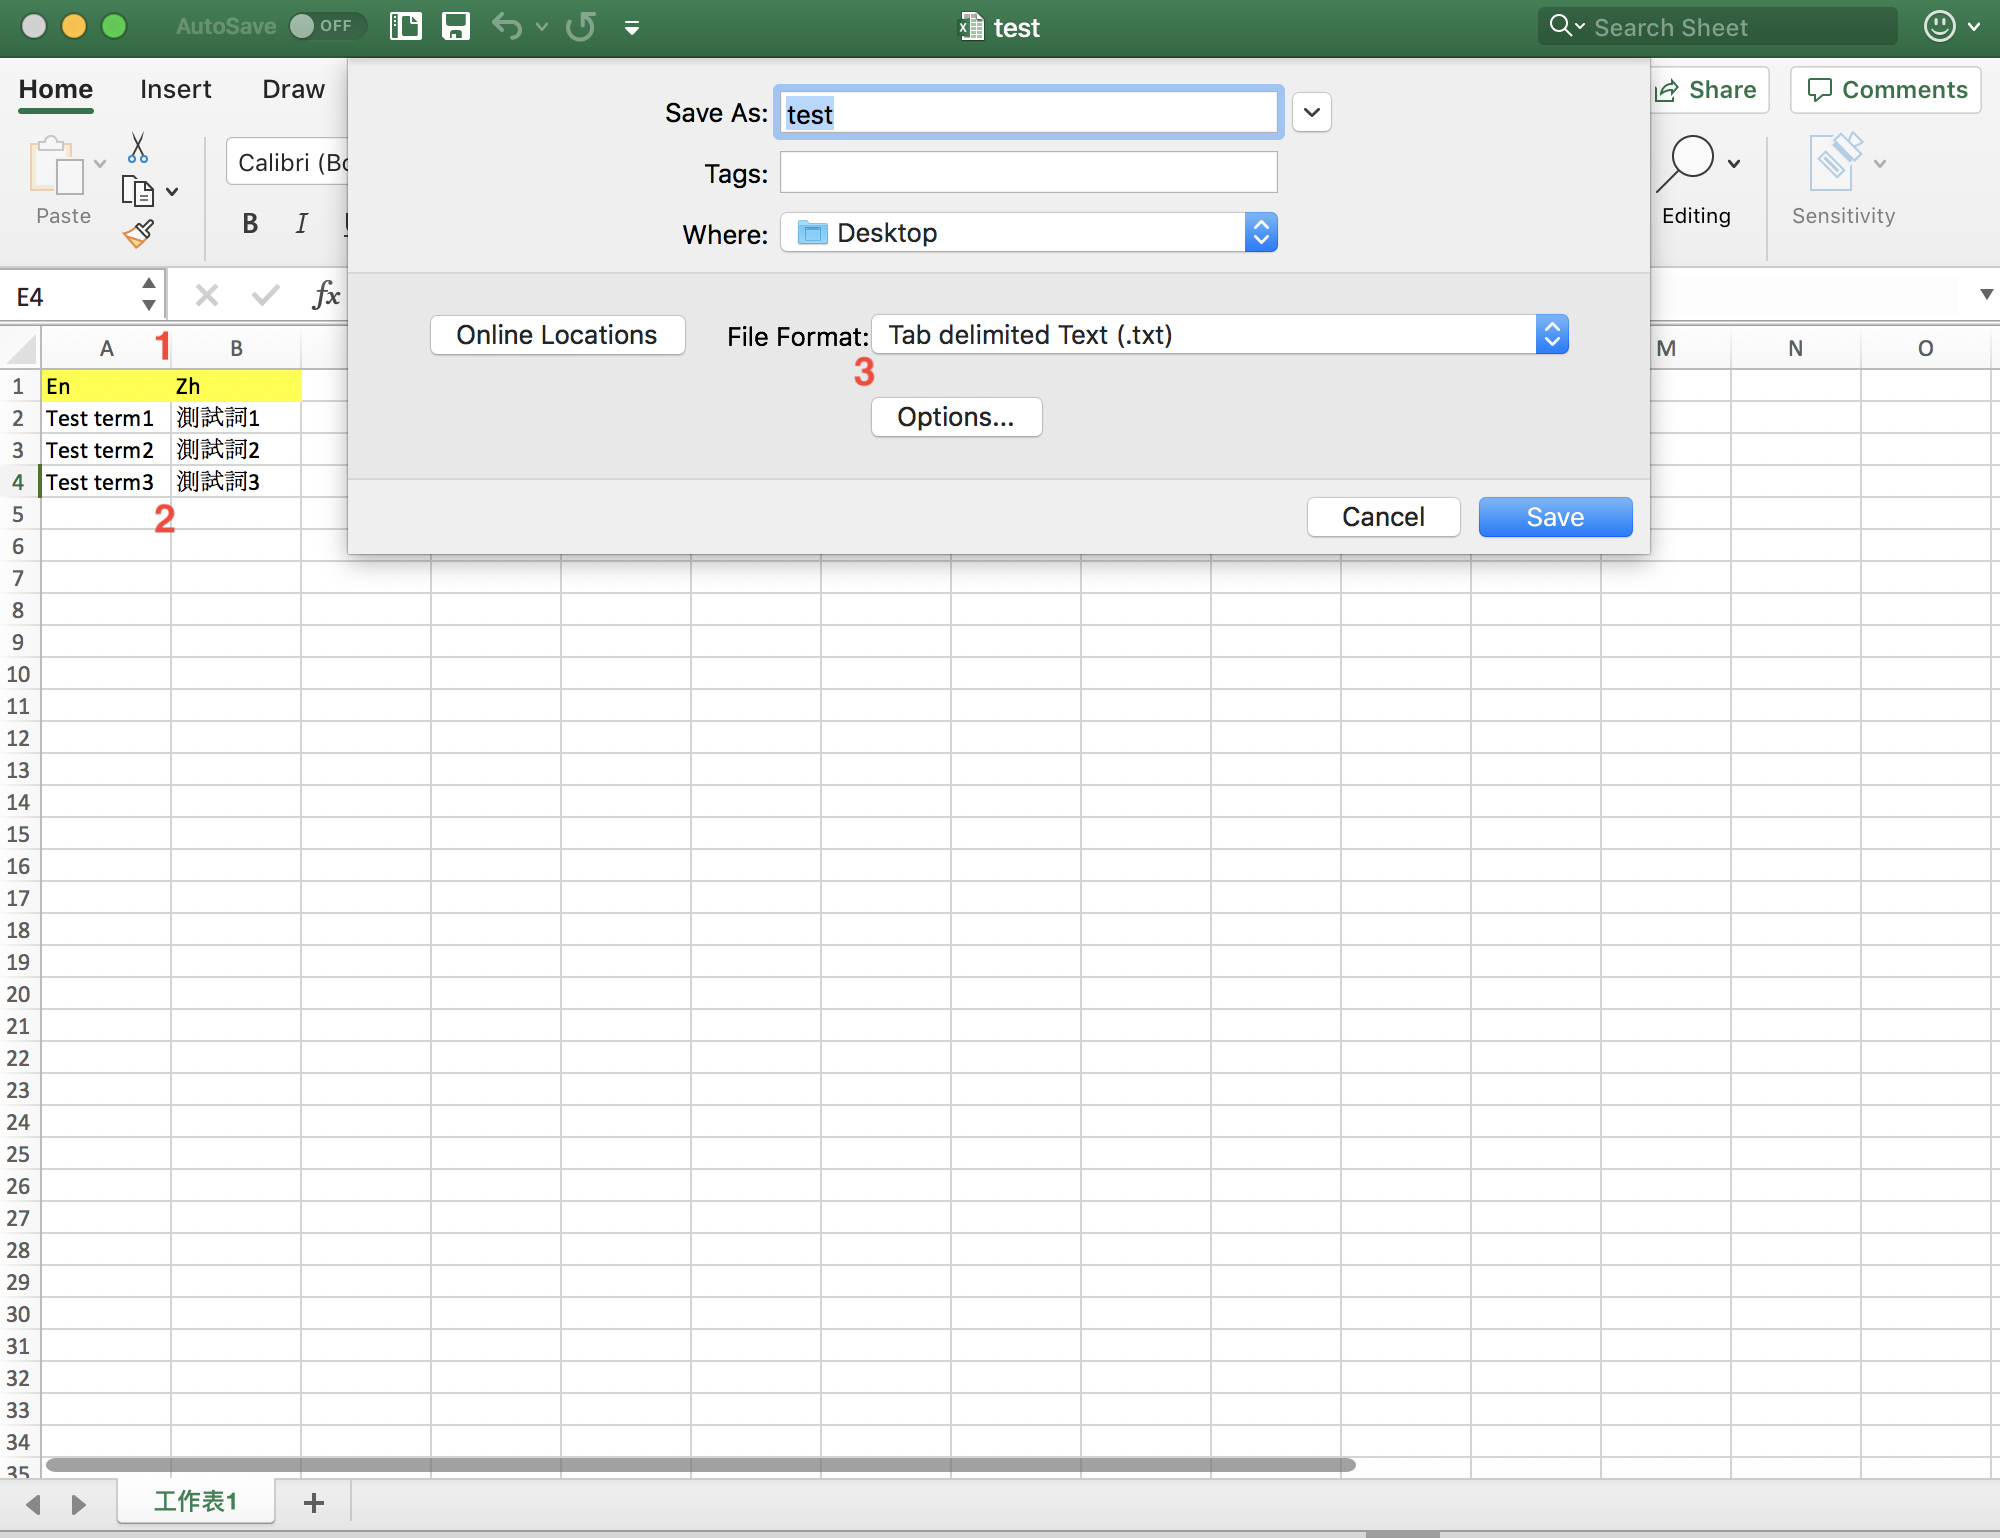
Task: Expand the Save As dialog chevron
Action: point(1311,113)
